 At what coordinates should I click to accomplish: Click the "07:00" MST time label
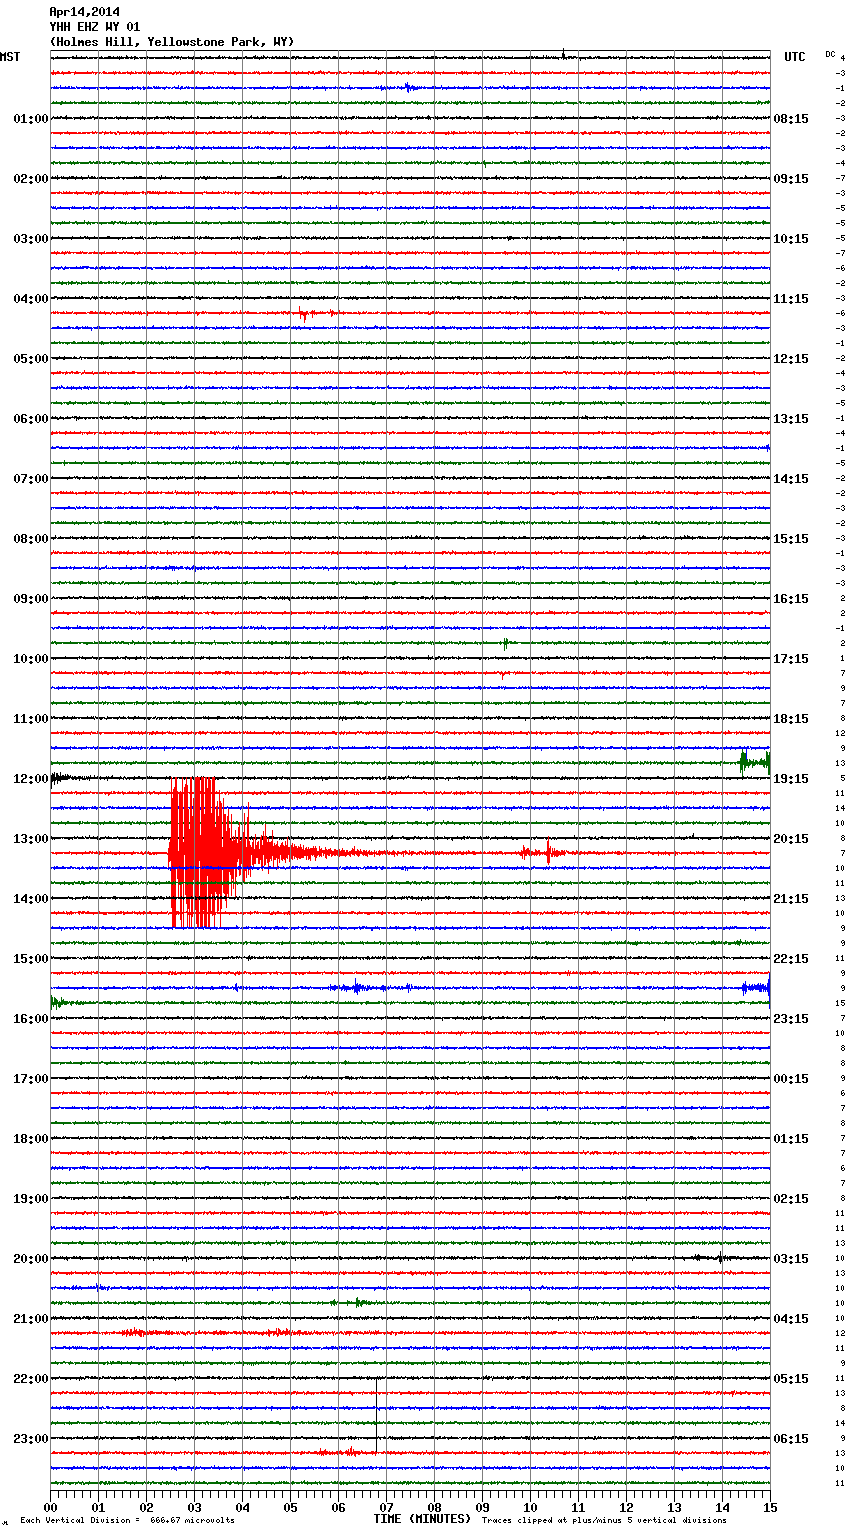pos(31,479)
